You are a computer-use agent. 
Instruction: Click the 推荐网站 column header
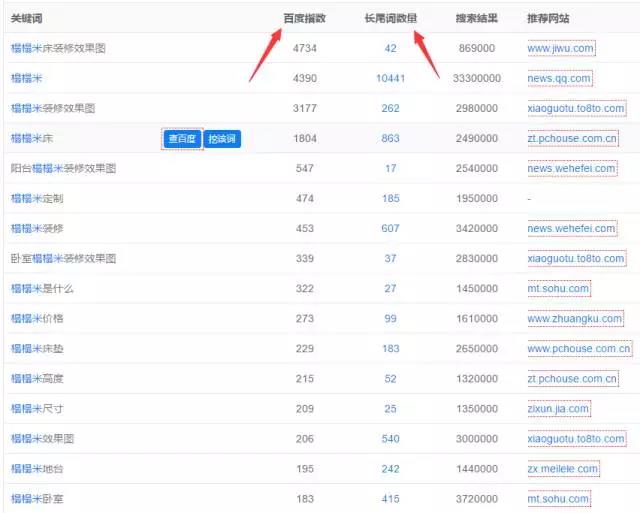pos(550,18)
